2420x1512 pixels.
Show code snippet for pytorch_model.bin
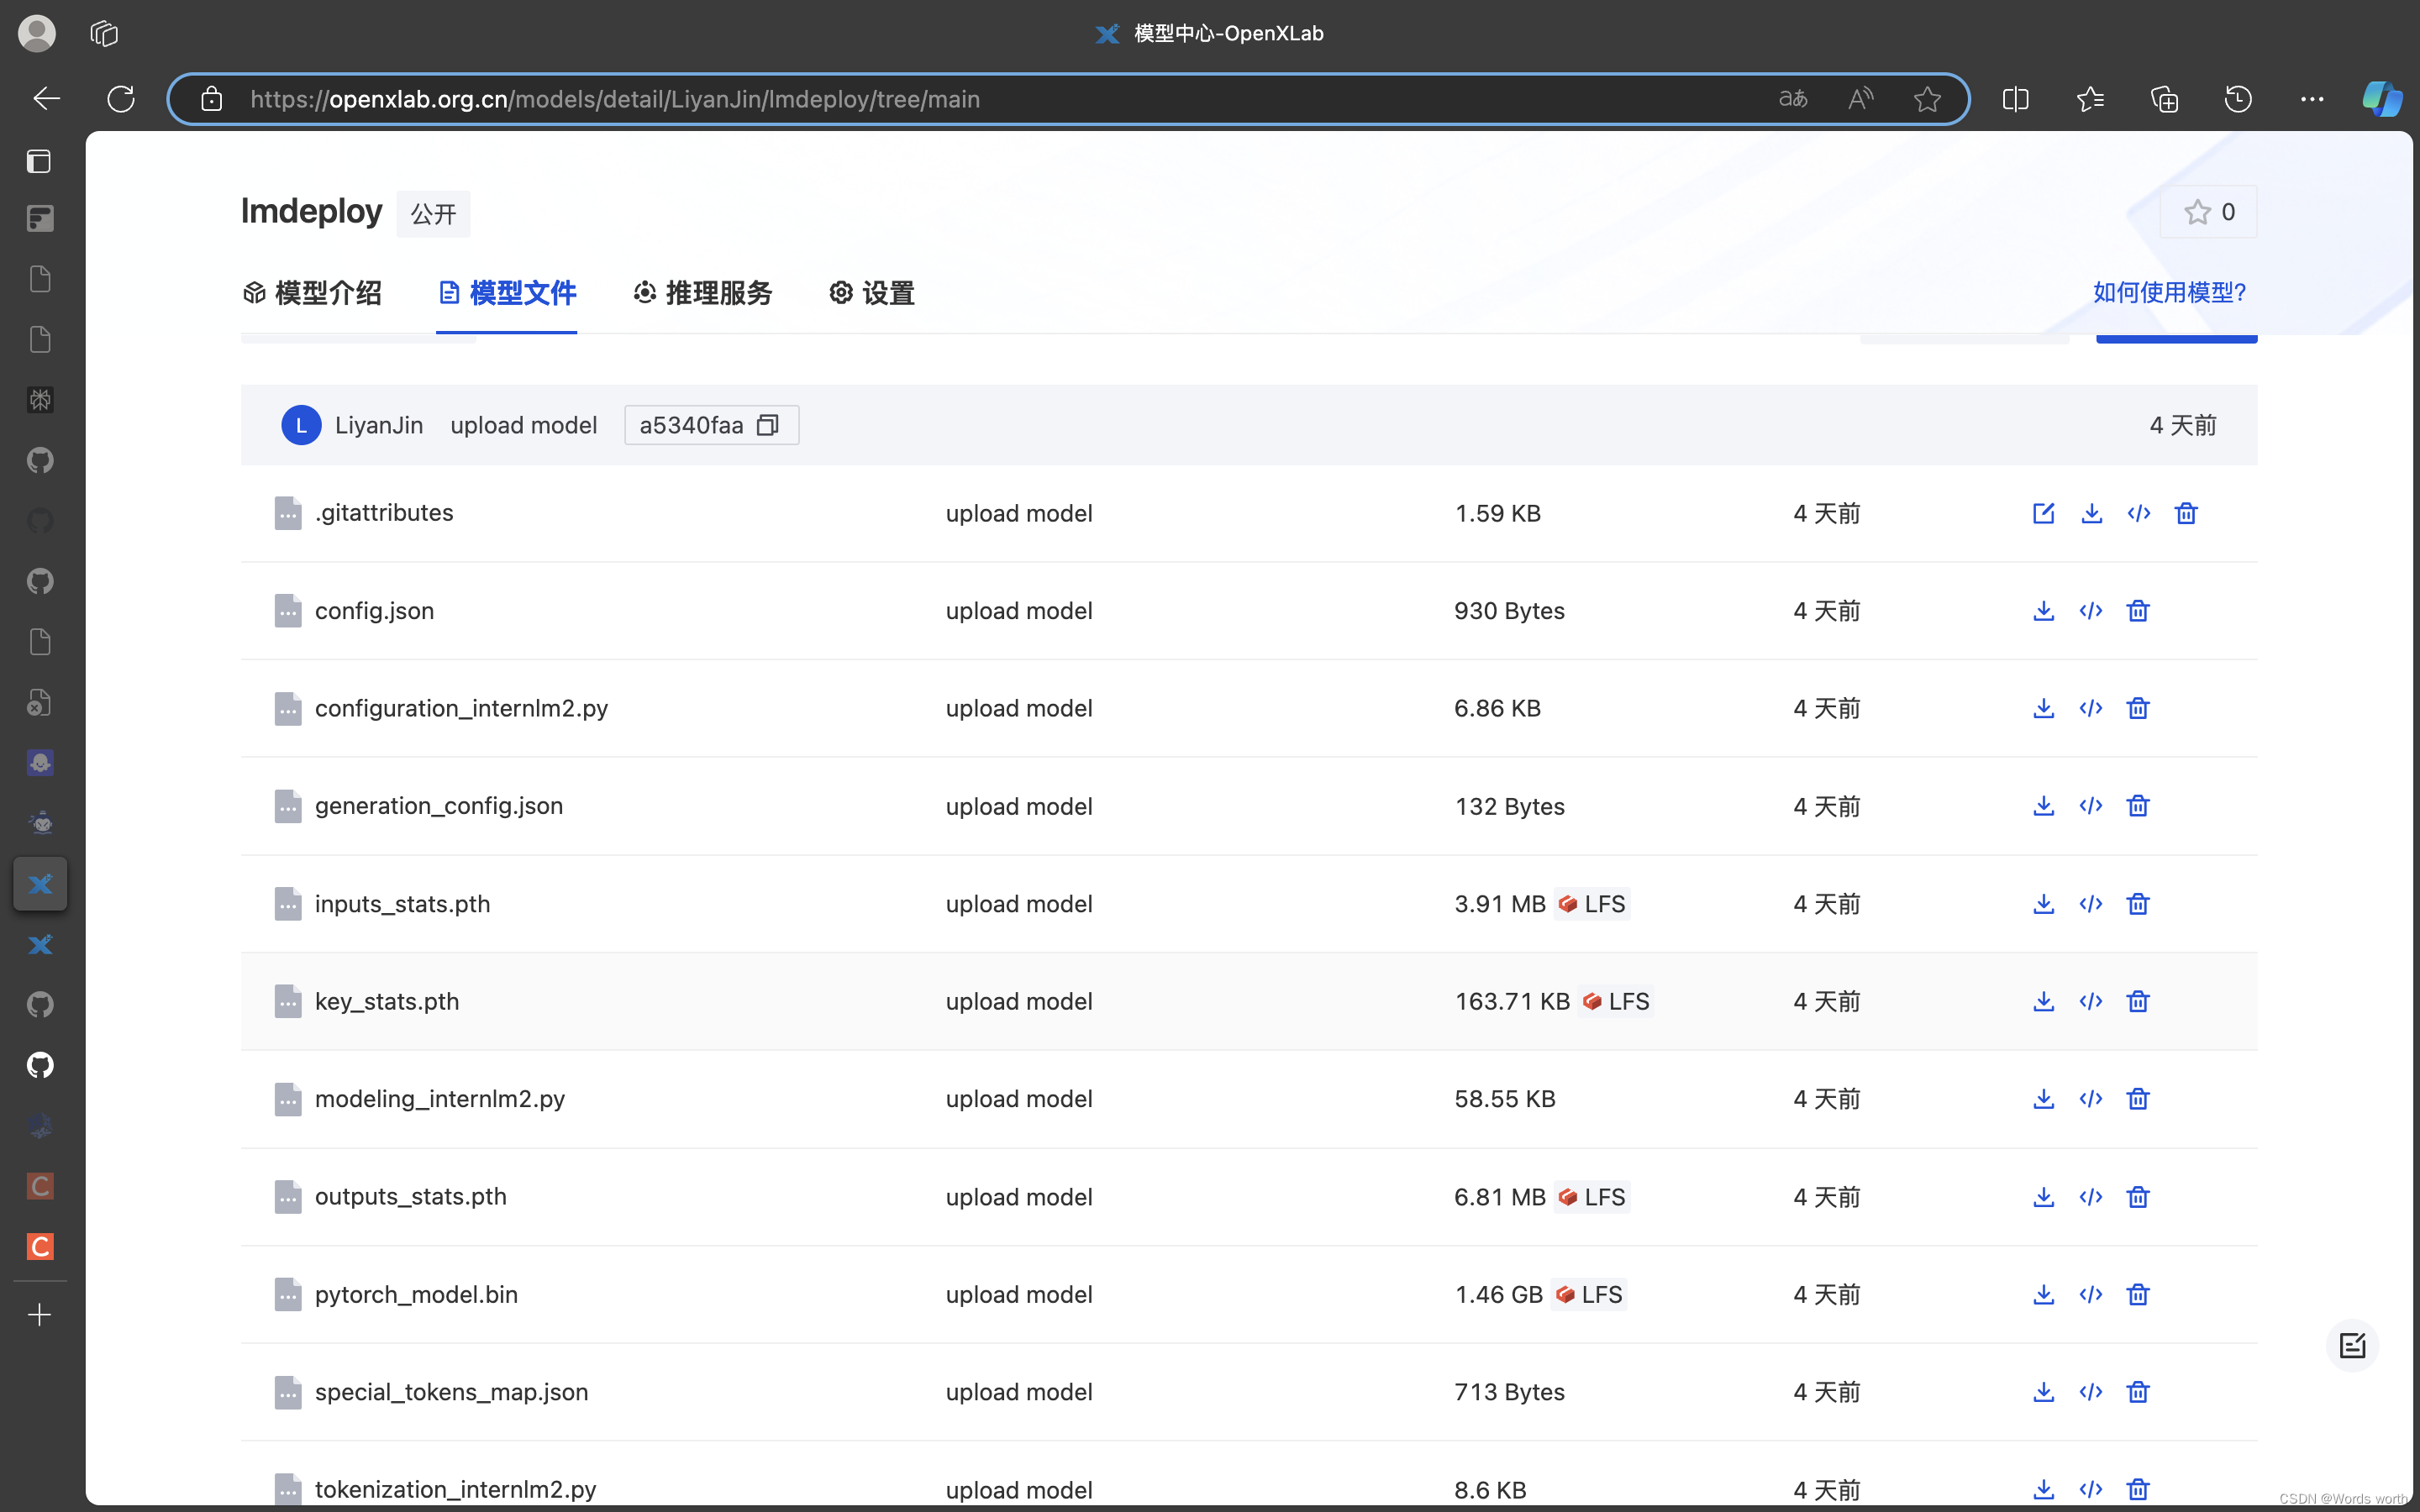(2091, 1294)
